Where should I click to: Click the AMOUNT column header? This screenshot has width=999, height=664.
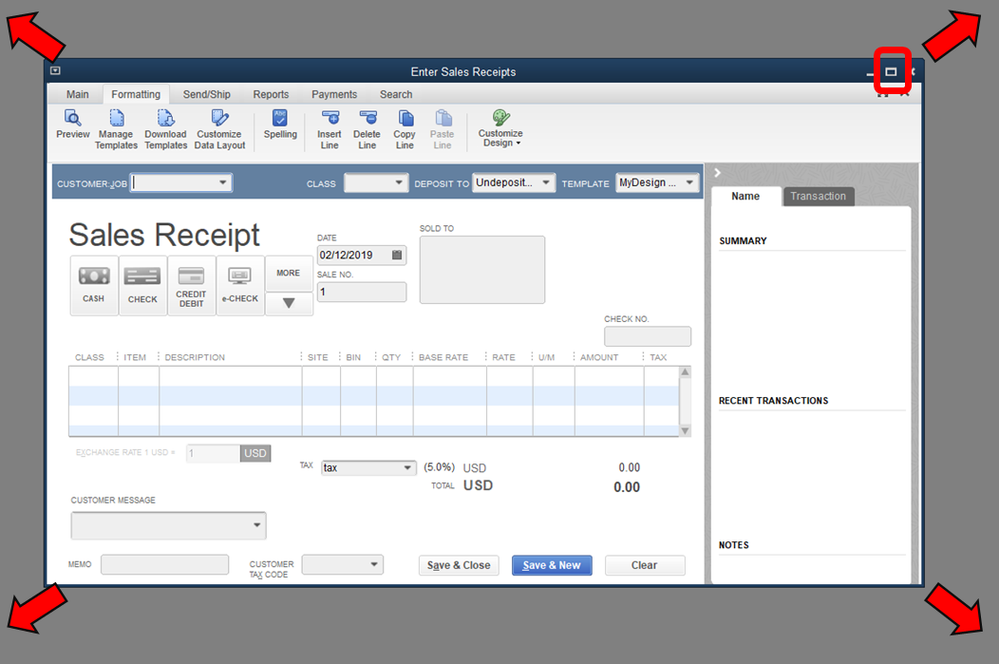[600, 357]
